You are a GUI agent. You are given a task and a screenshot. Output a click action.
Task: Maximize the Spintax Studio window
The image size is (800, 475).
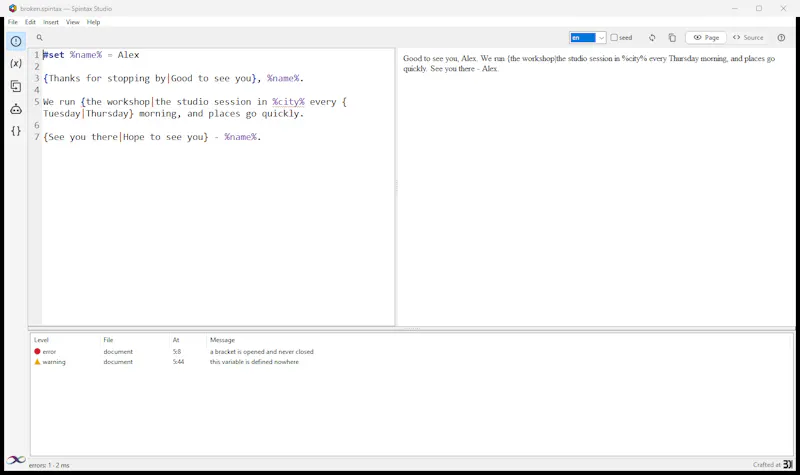coord(759,8)
